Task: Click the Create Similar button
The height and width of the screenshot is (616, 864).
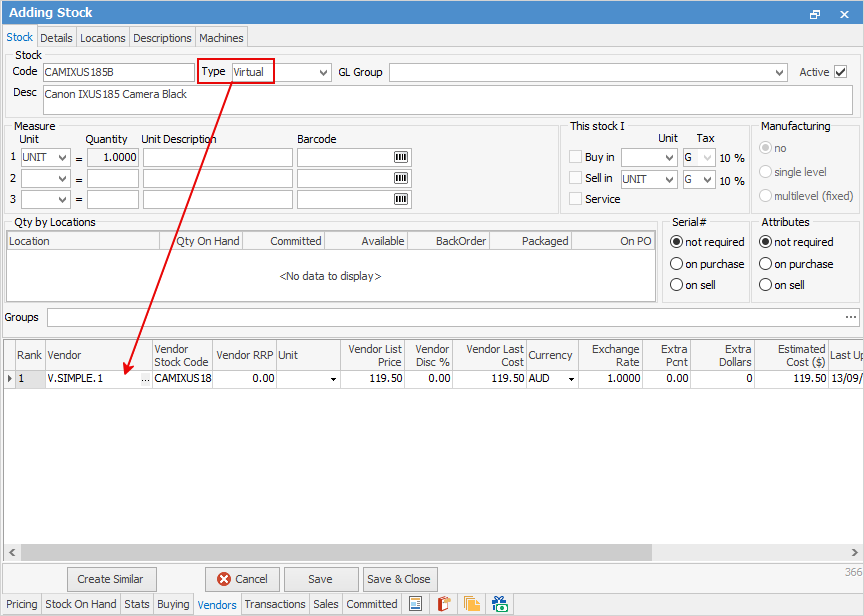Action: click(x=112, y=579)
